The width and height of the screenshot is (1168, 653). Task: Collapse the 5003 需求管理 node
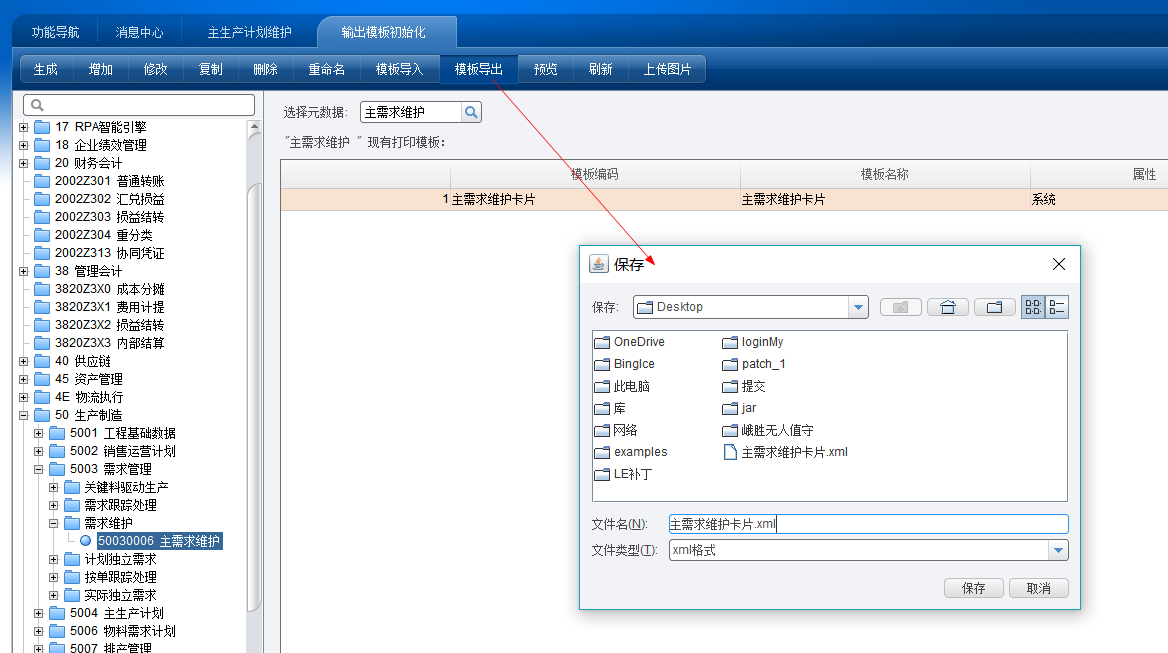(x=39, y=470)
